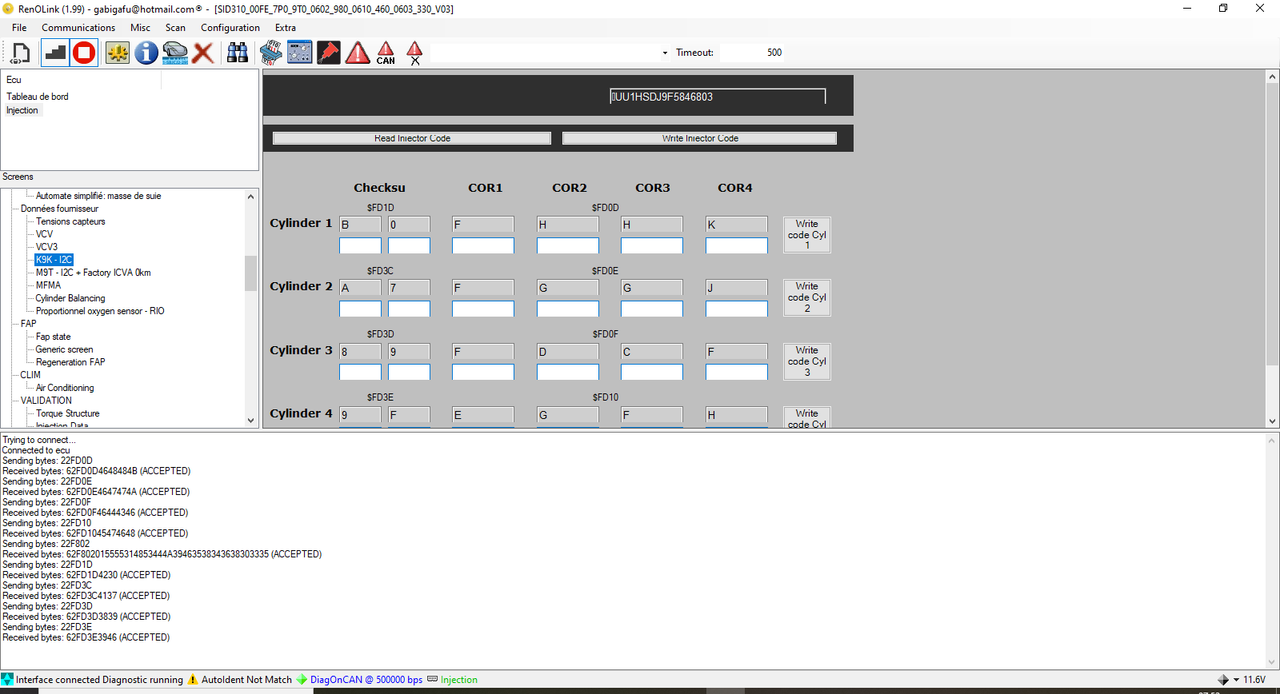This screenshot has width=1280, height=694.
Task: Select the Cylinder Balancing tree item
Action: point(70,298)
